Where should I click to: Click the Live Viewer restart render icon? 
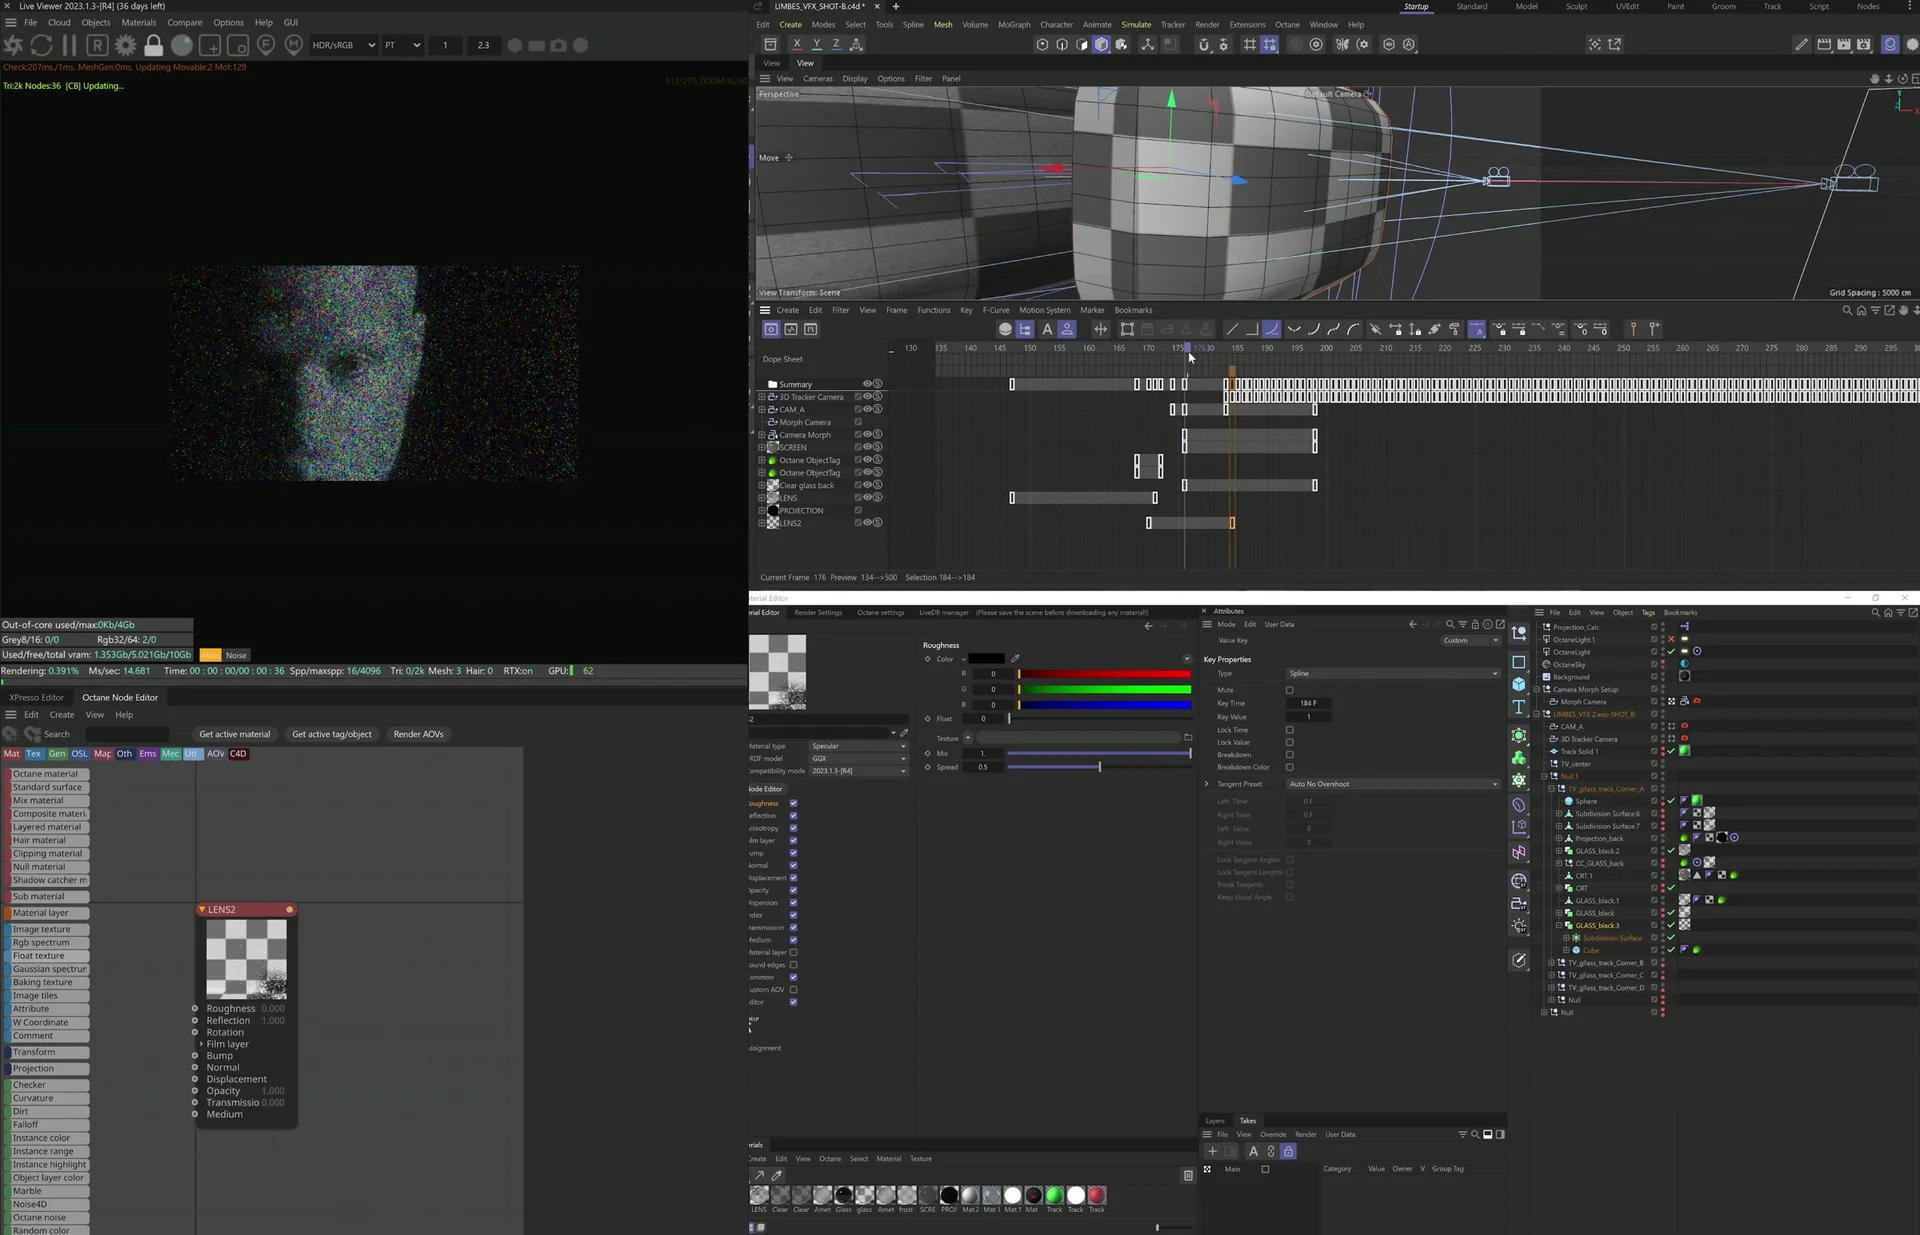(41, 45)
